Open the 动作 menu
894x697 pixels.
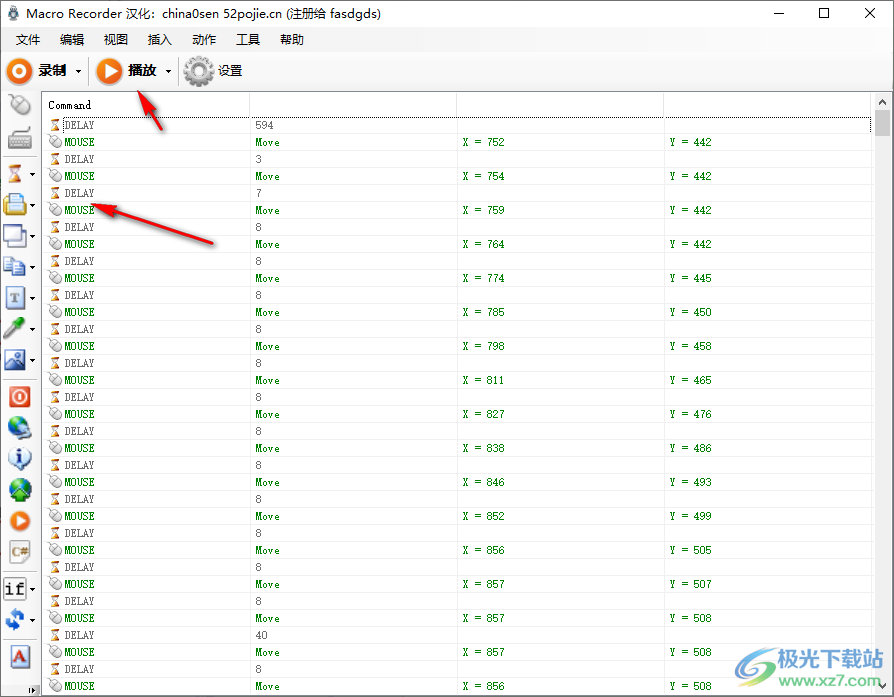204,40
